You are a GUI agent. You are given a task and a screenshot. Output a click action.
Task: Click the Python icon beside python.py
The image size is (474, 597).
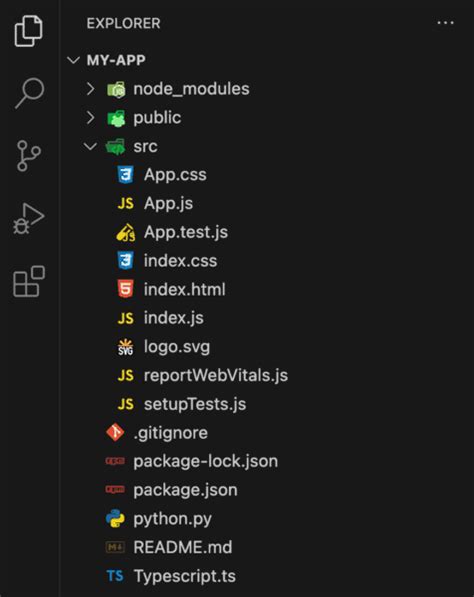[115, 519]
